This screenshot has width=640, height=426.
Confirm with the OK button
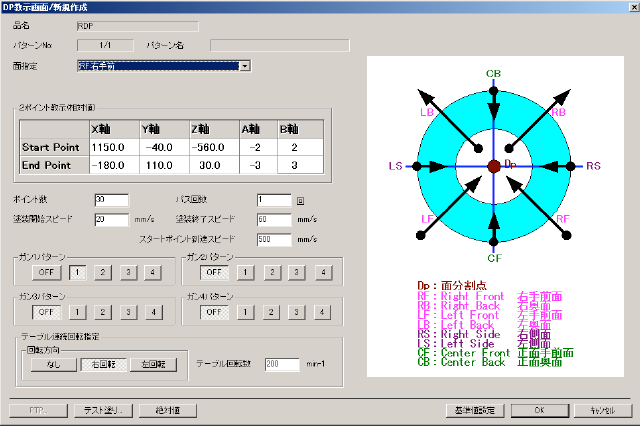point(540,410)
